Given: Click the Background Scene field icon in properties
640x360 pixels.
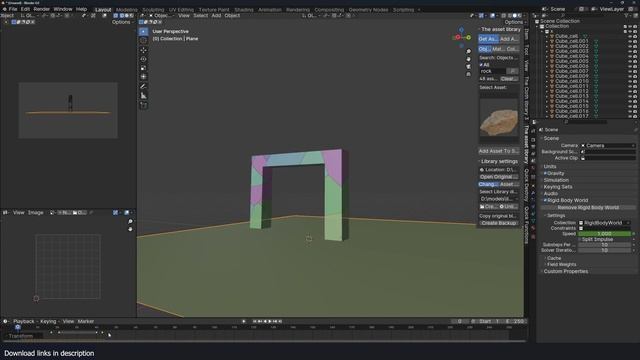Looking at the screenshot, I should [x=582, y=152].
